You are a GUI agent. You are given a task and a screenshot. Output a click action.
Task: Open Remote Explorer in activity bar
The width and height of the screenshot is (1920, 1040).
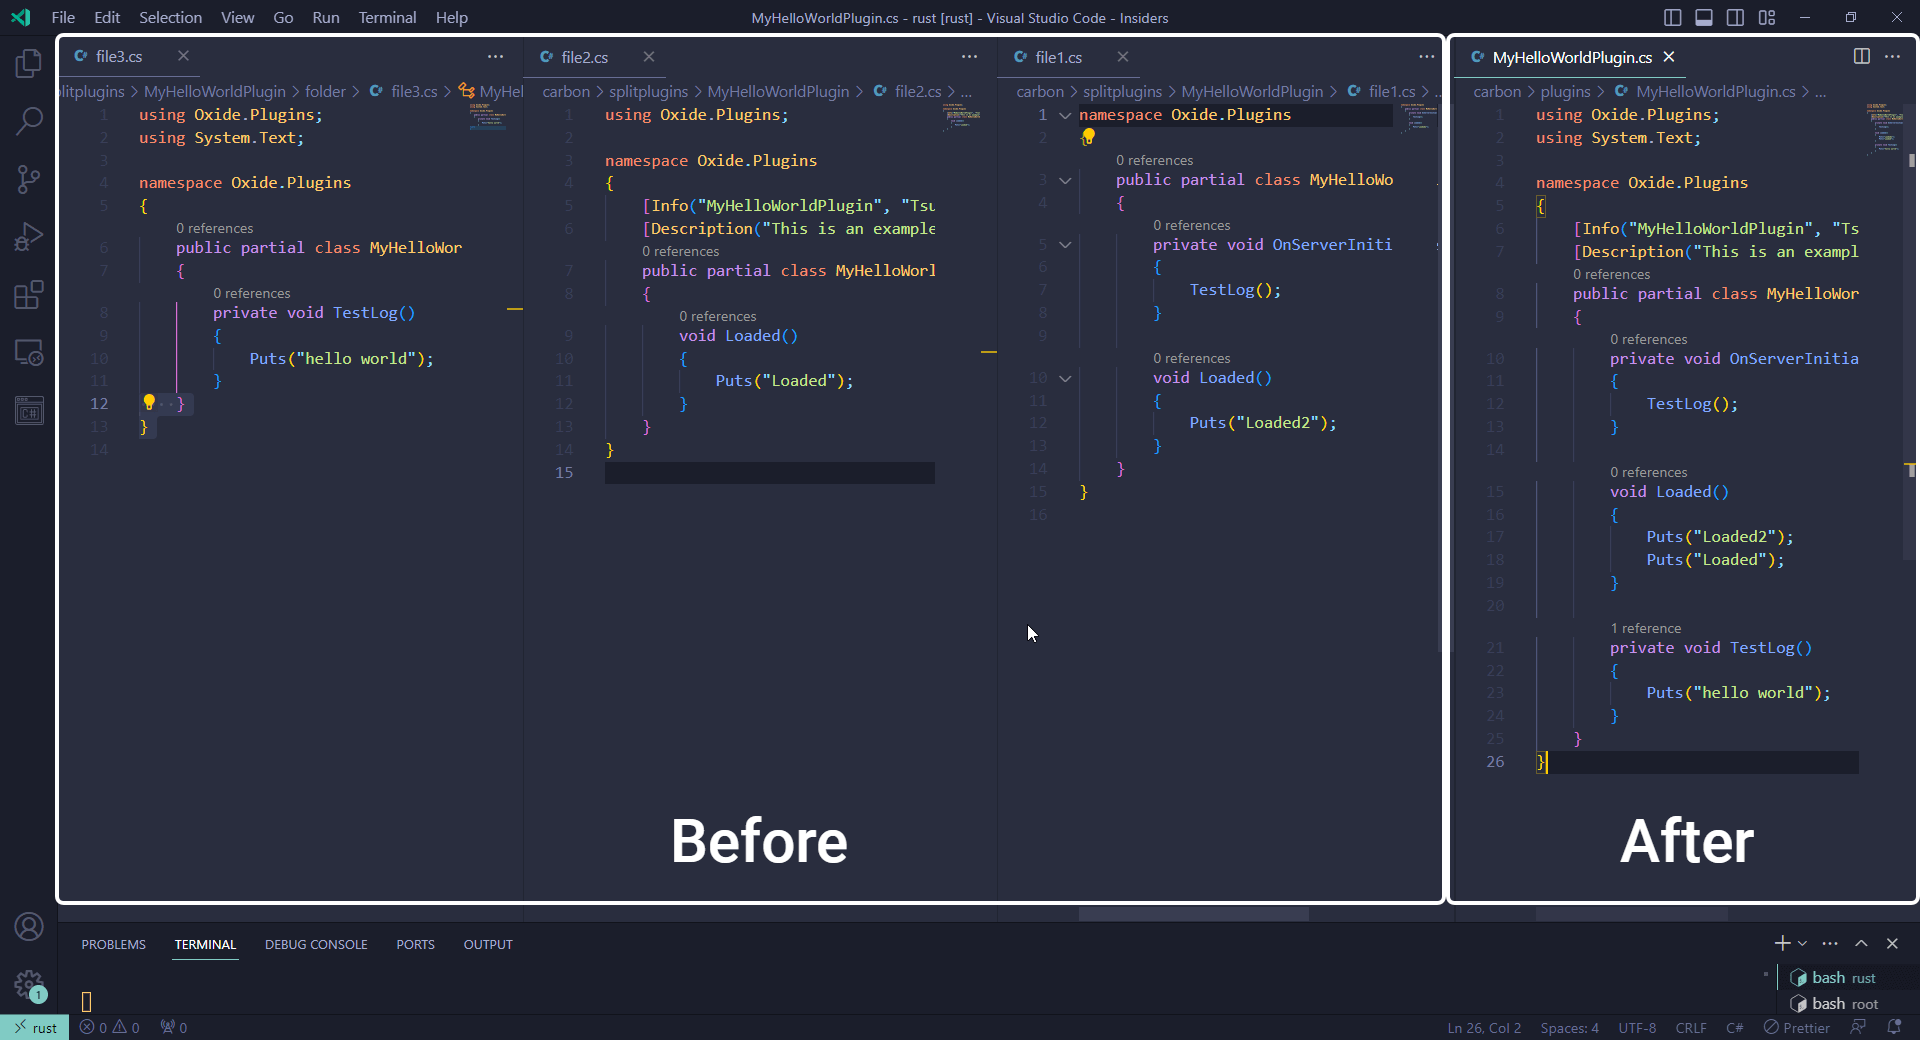(x=28, y=353)
